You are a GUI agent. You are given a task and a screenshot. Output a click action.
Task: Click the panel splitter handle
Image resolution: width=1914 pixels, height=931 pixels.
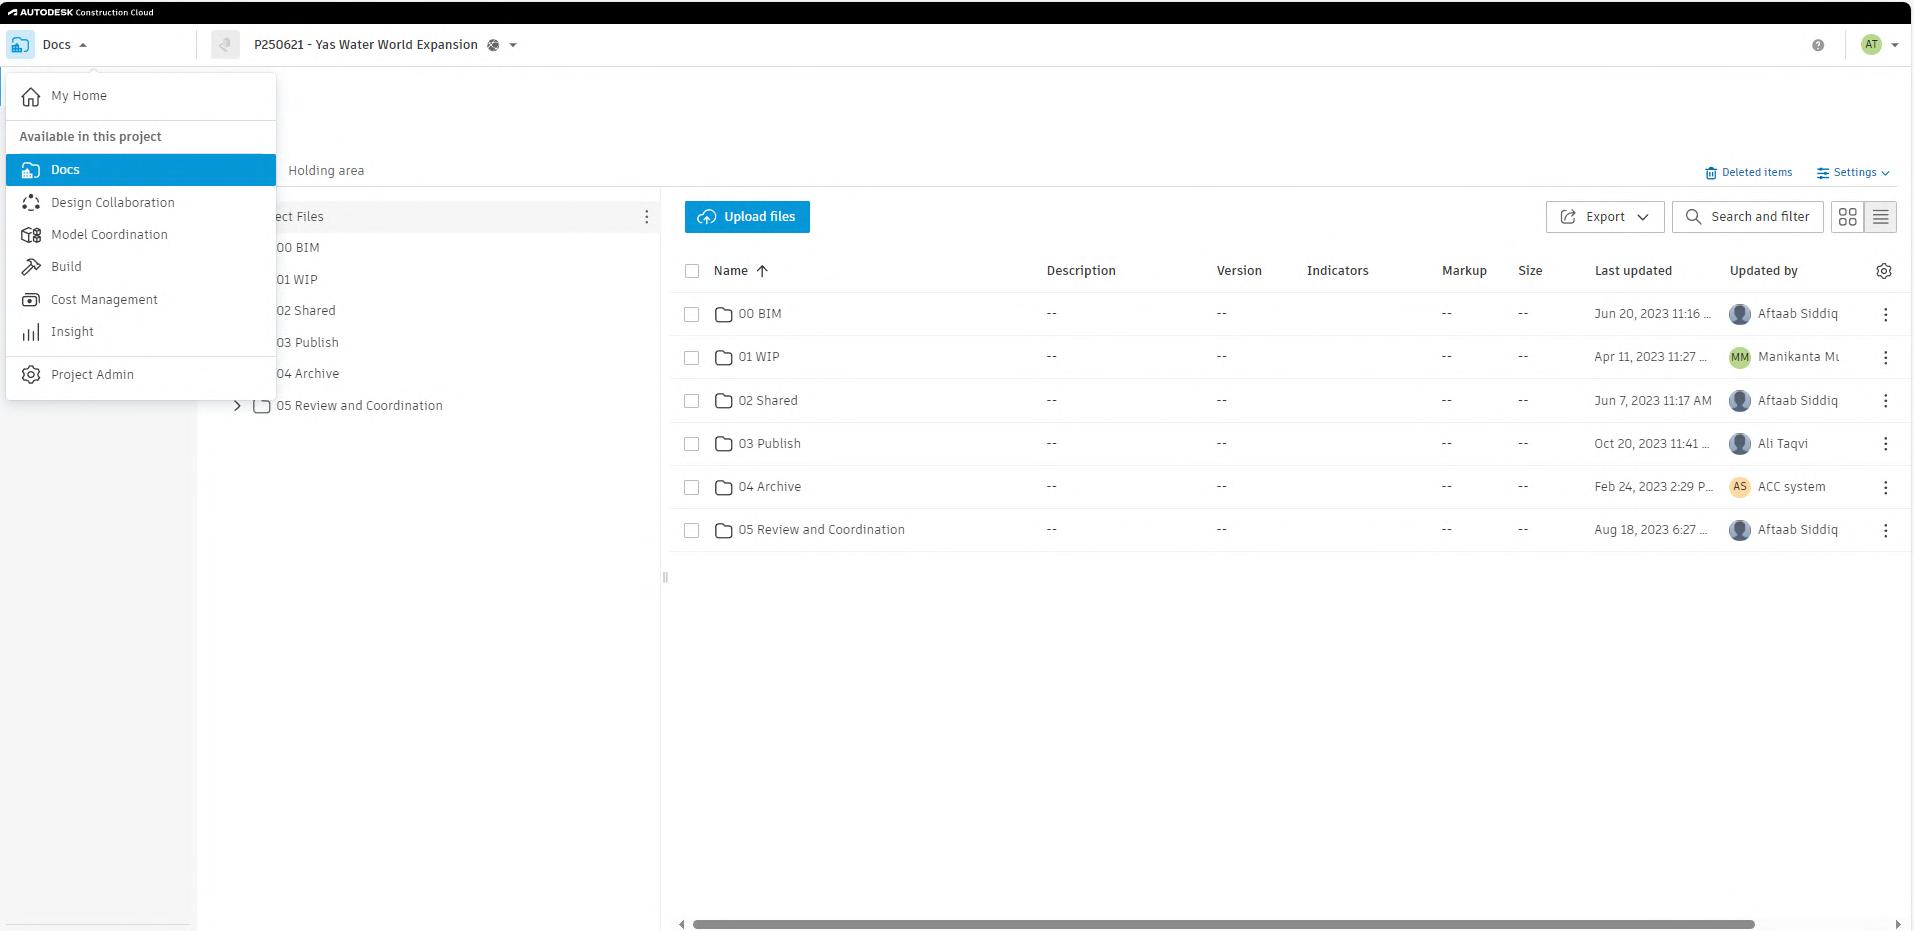click(665, 577)
